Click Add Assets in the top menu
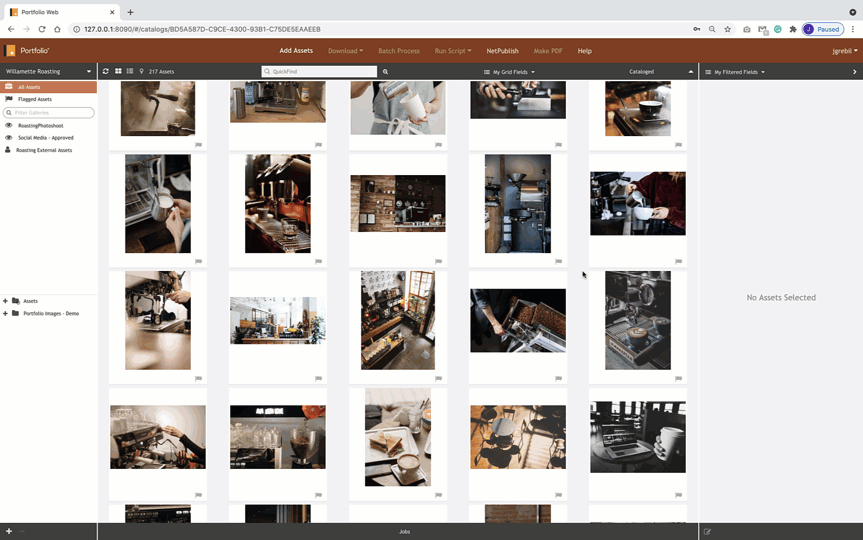Screen dimensions: 863x540 point(296,51)
